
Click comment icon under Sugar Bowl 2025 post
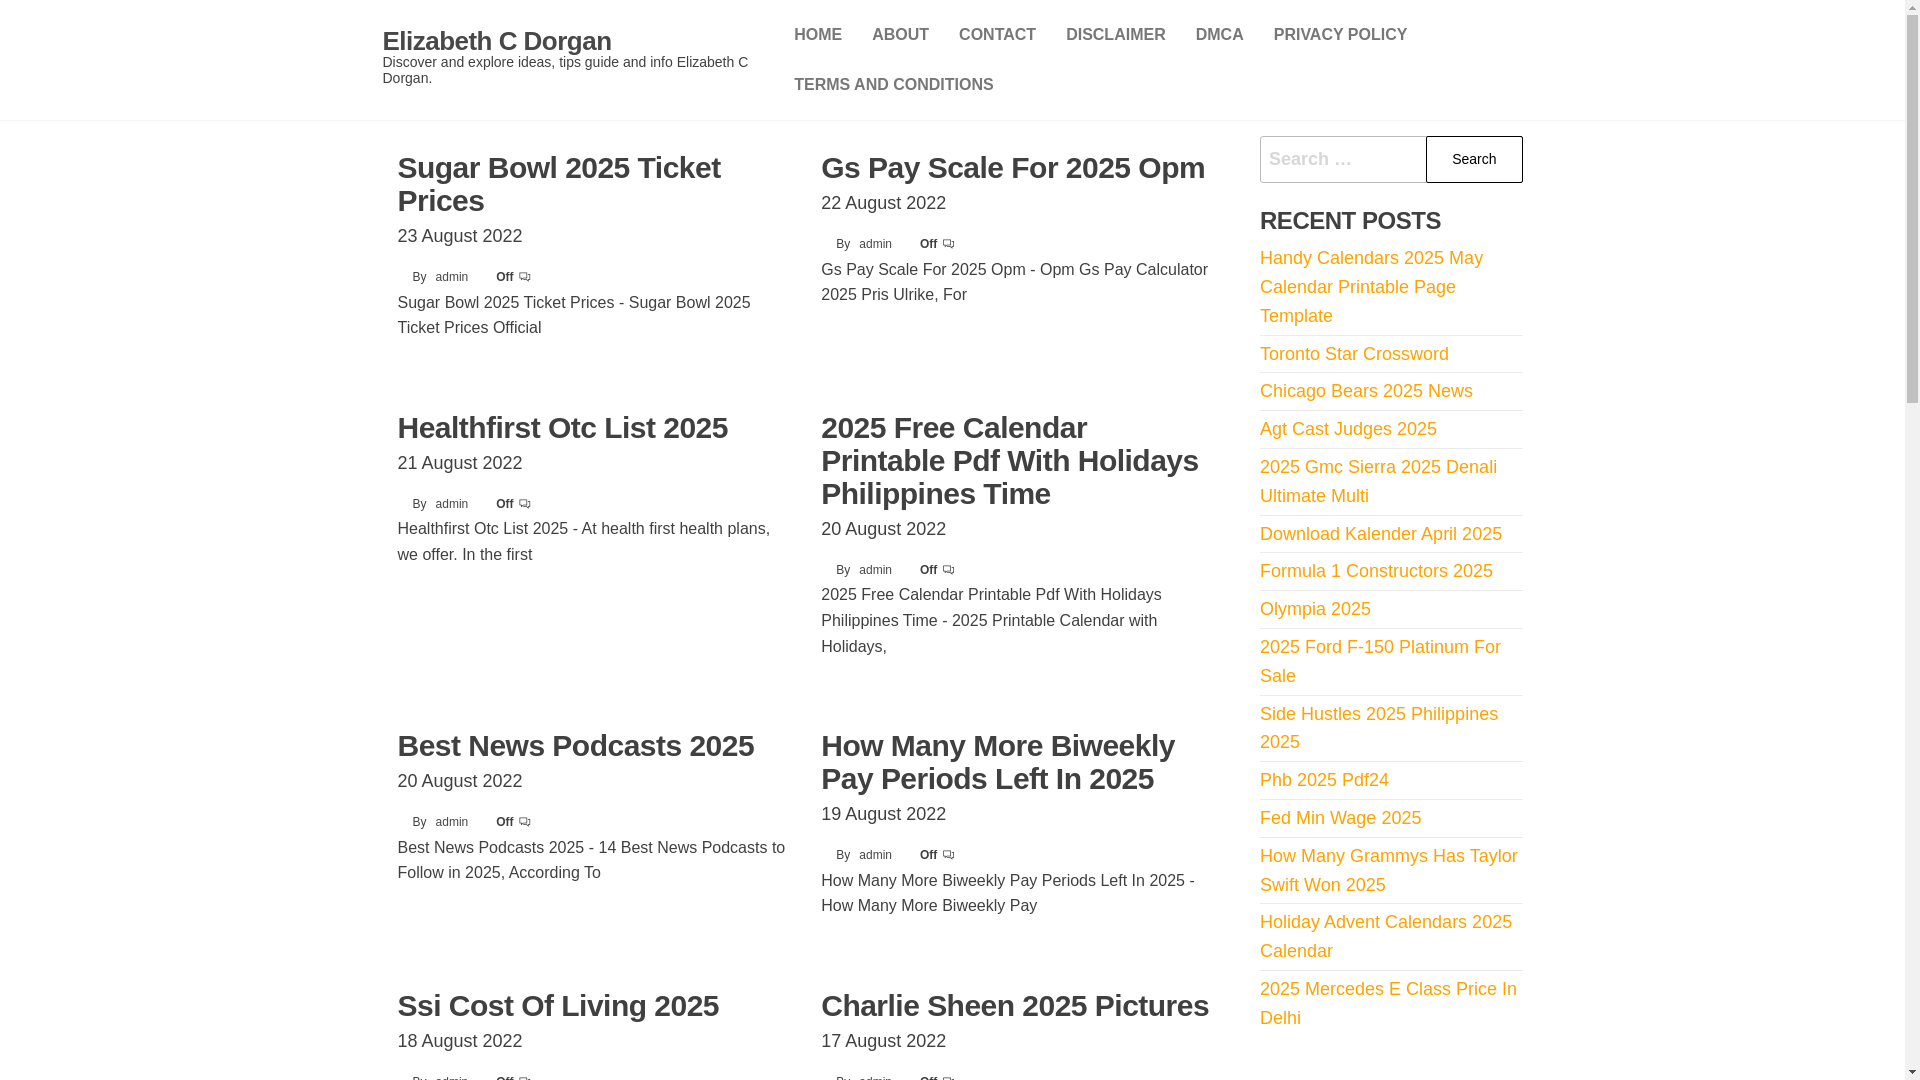[524, 277]
